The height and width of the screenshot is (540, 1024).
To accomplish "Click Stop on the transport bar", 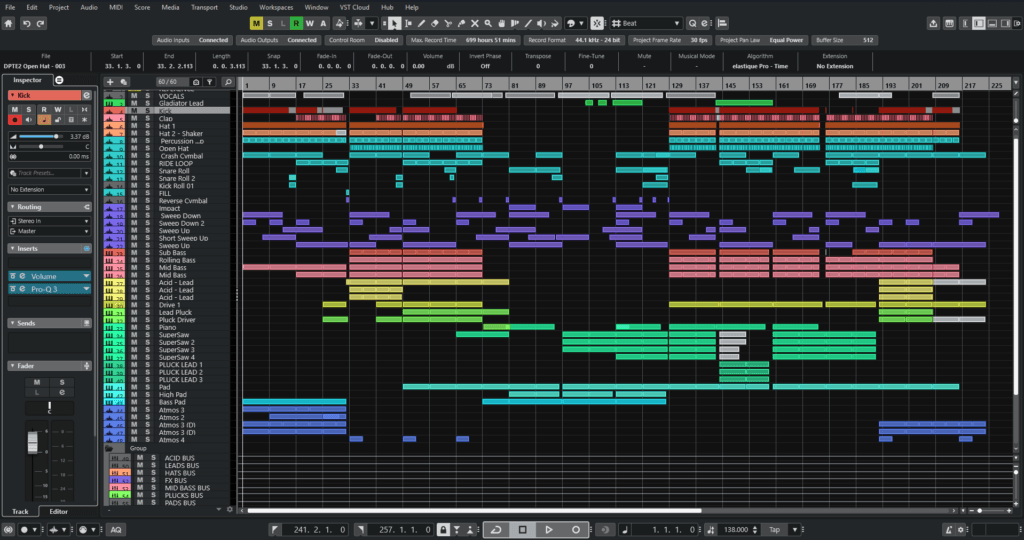I will (x=522, y=530).
